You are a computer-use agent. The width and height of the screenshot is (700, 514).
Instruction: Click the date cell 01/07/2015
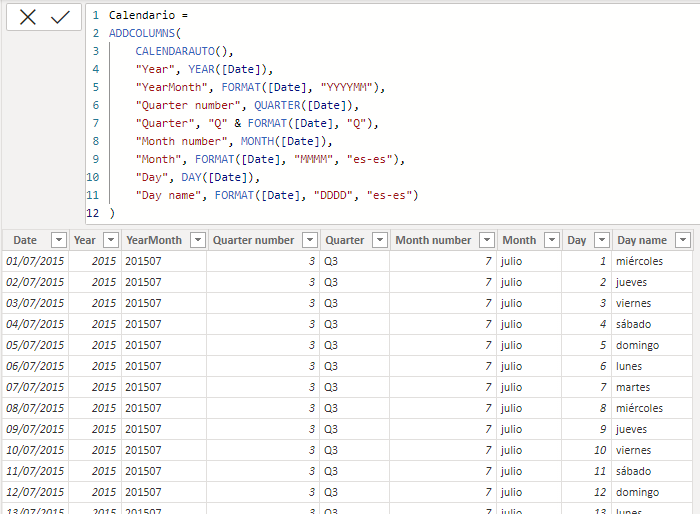pos(35,261)
